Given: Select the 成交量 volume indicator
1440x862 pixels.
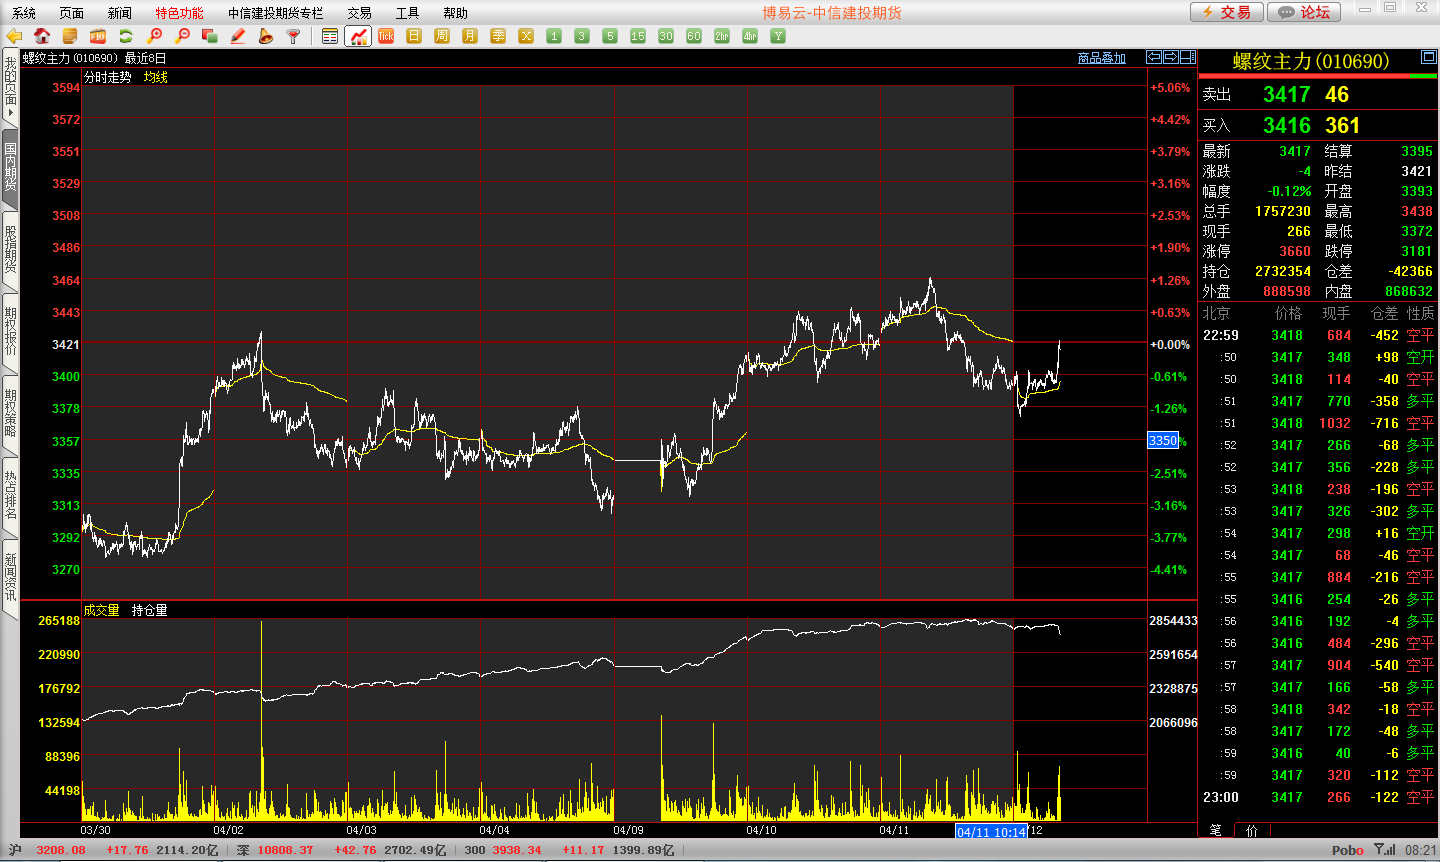Looking at the screenshot, I should tap(101, 610).
